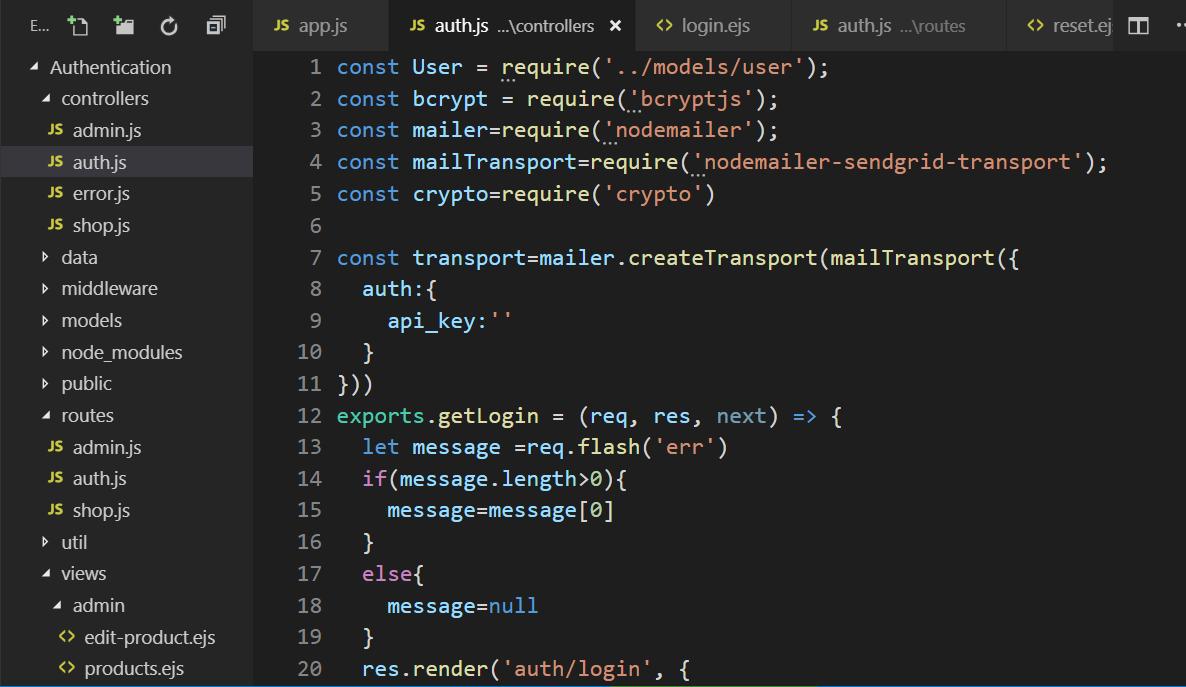Open edit-product.ejs file
1186x687 pixels.
click(150, 638)
